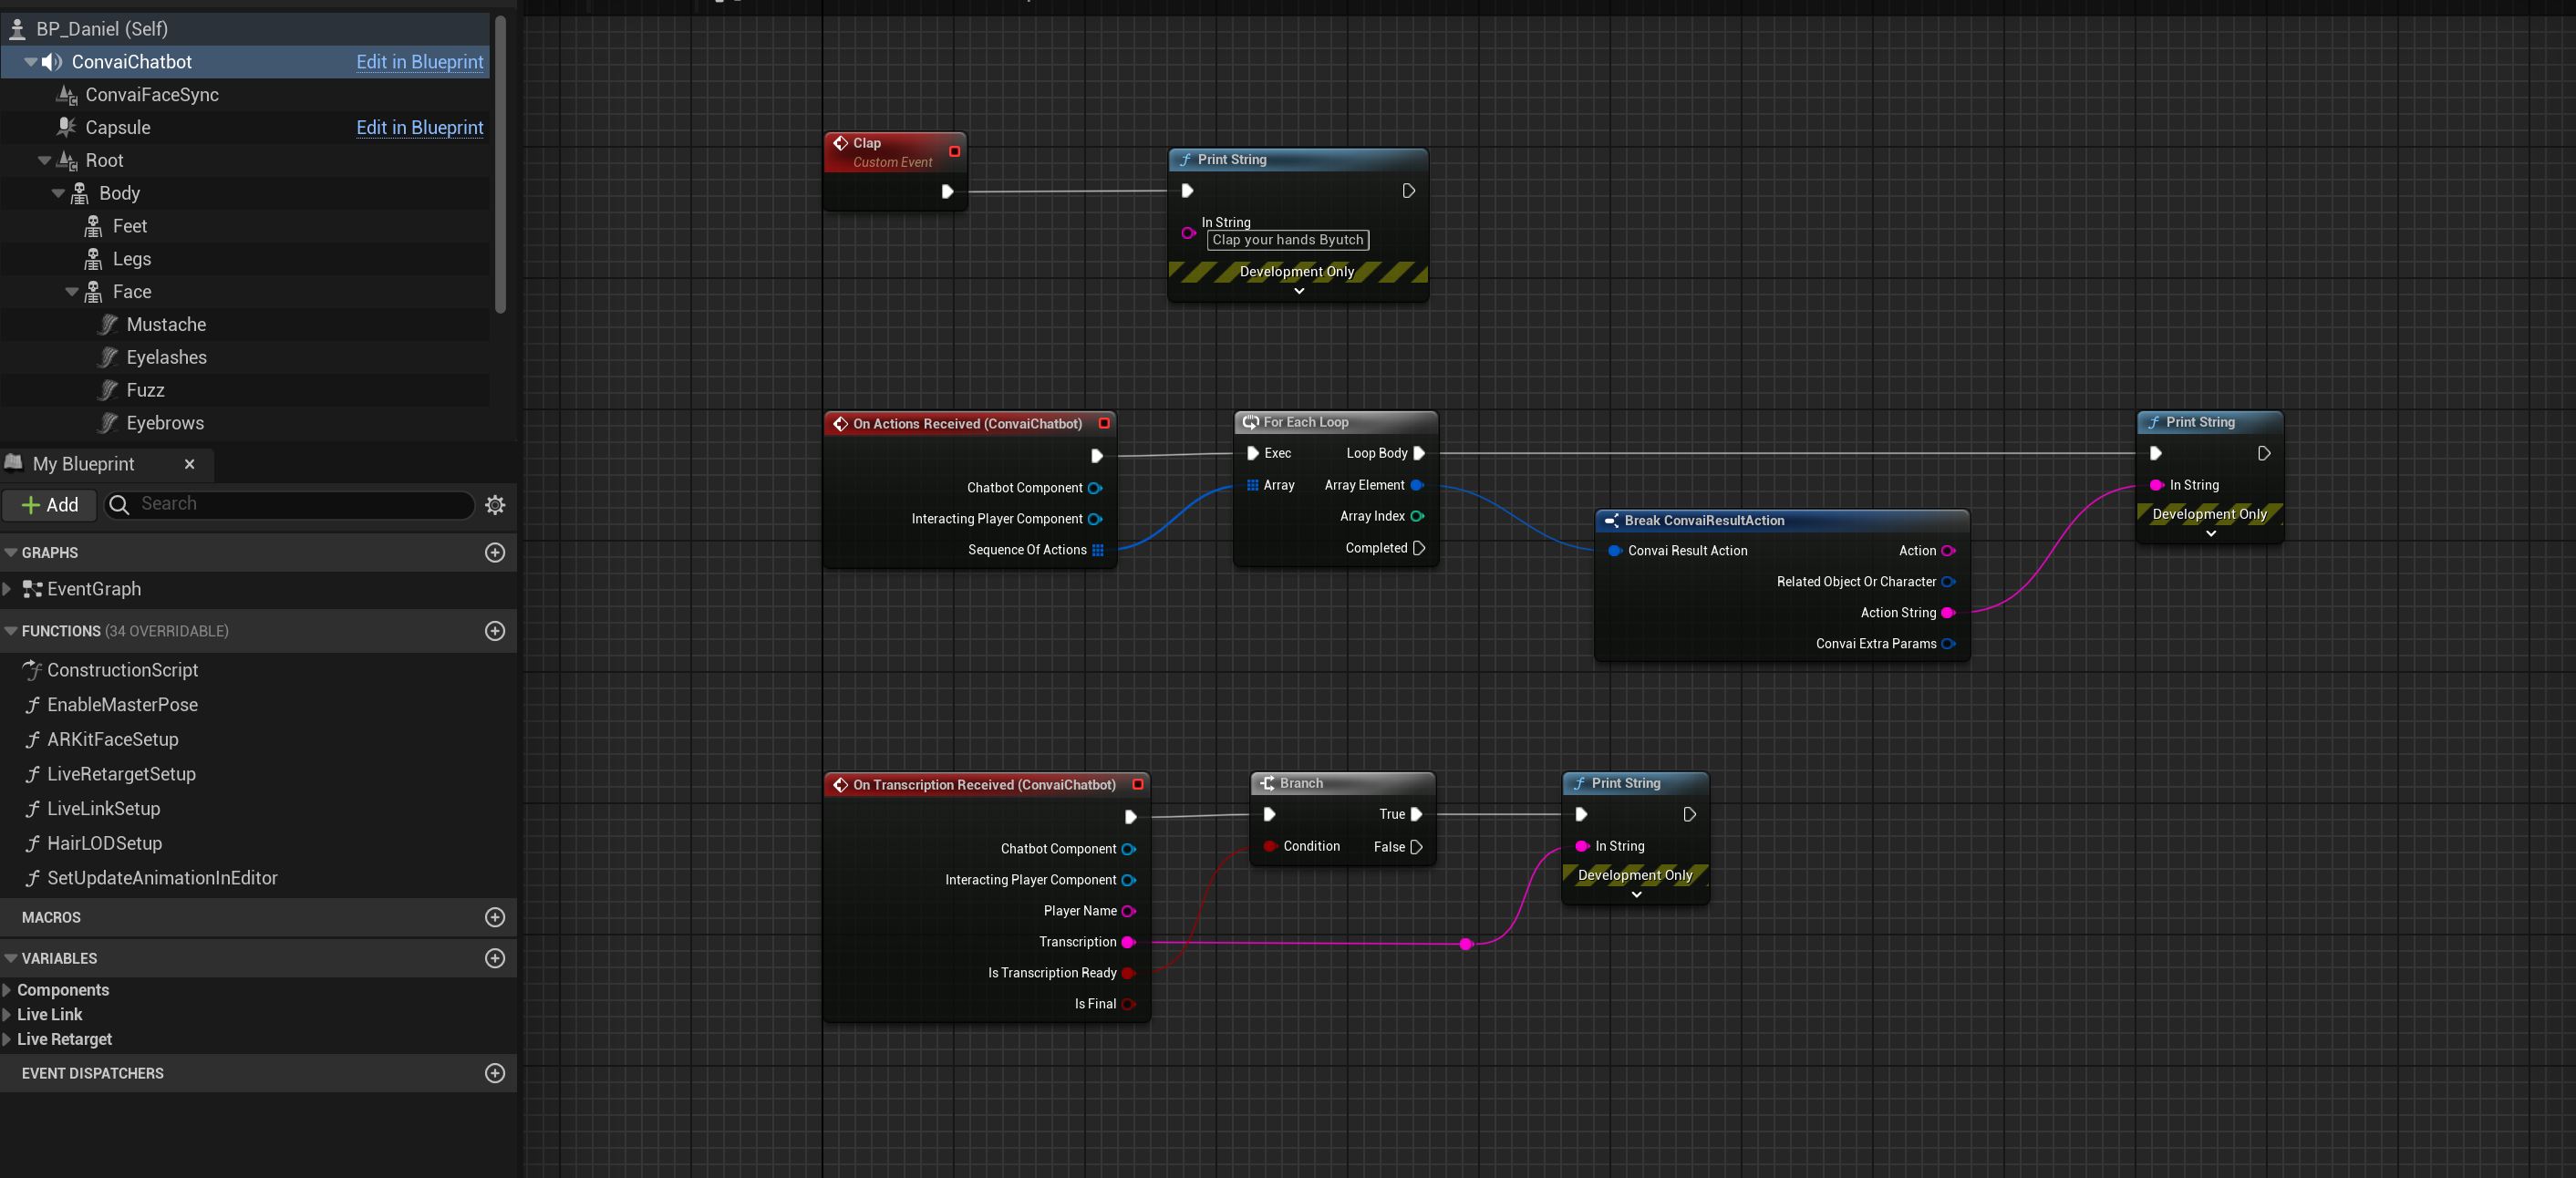Click the Action String output pin
The image size is (2576, 1178).
click(1948, 613)
